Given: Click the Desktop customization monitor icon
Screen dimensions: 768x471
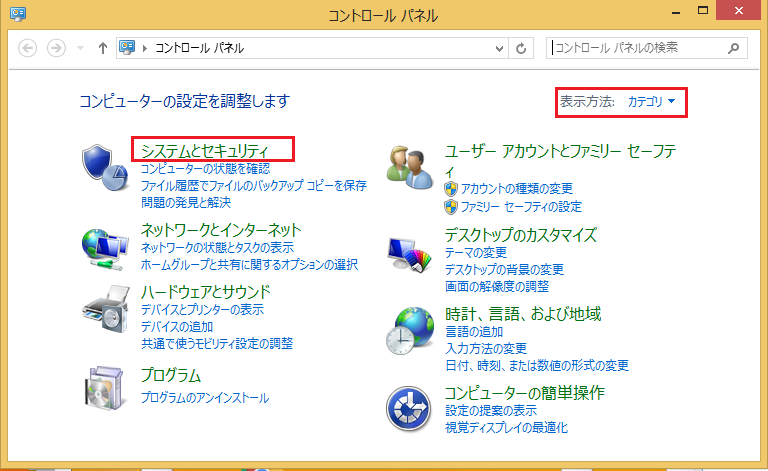Looking at the screenshot, I should (x=409, y=254).
